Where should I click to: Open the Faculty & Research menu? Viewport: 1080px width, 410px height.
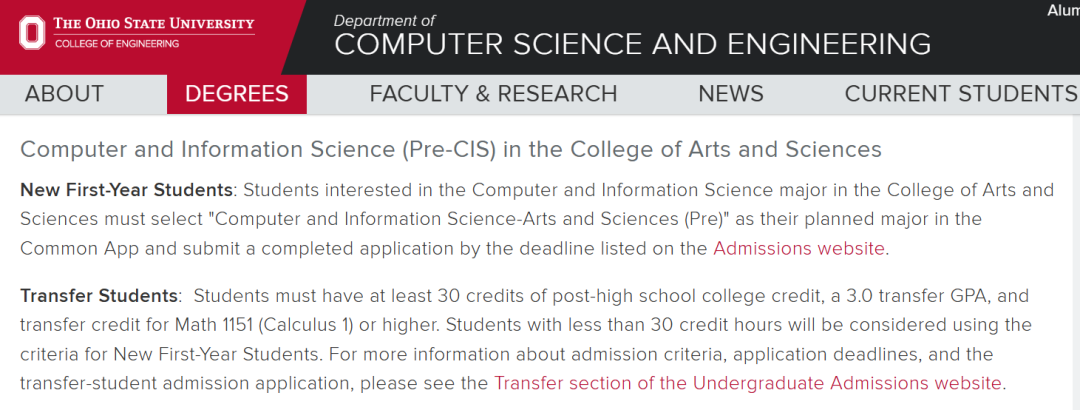493,94
